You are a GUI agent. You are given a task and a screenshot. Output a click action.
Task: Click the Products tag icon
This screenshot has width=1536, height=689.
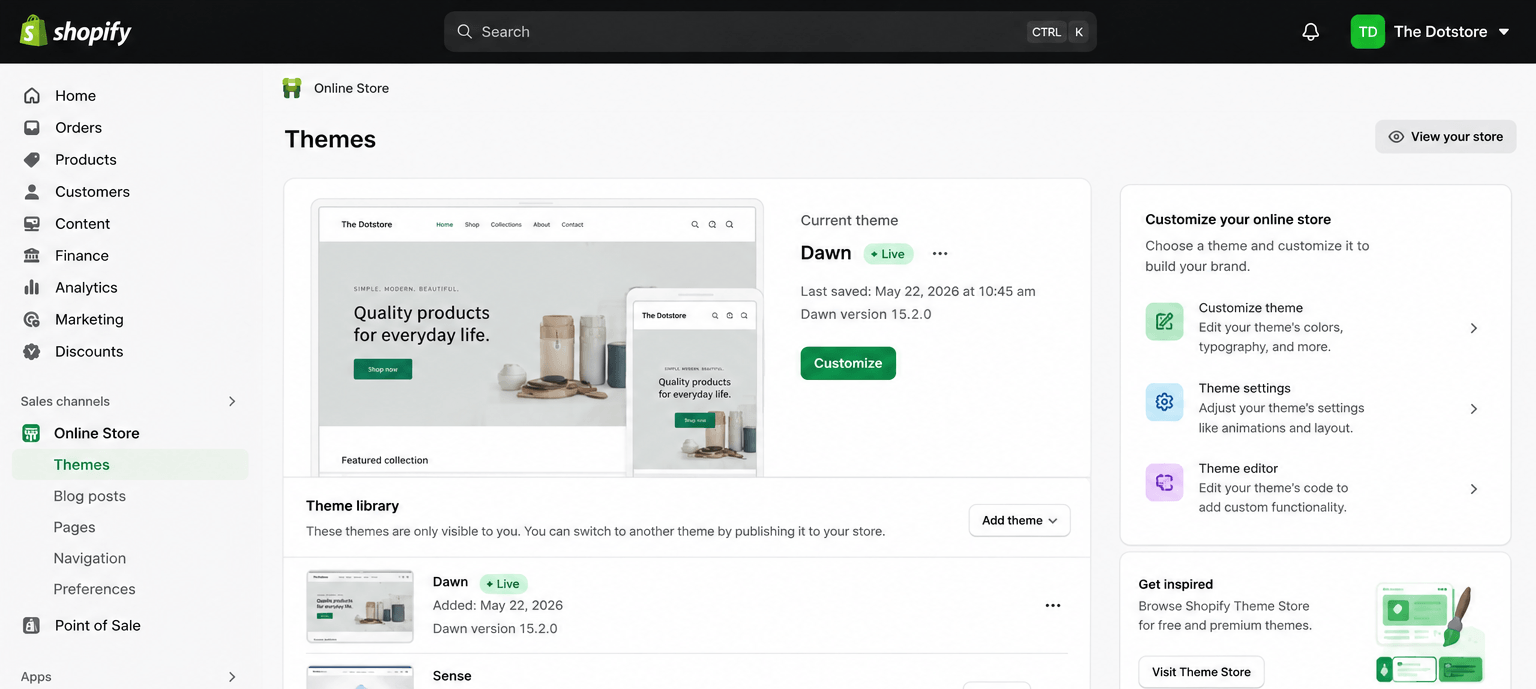point(32,160)
